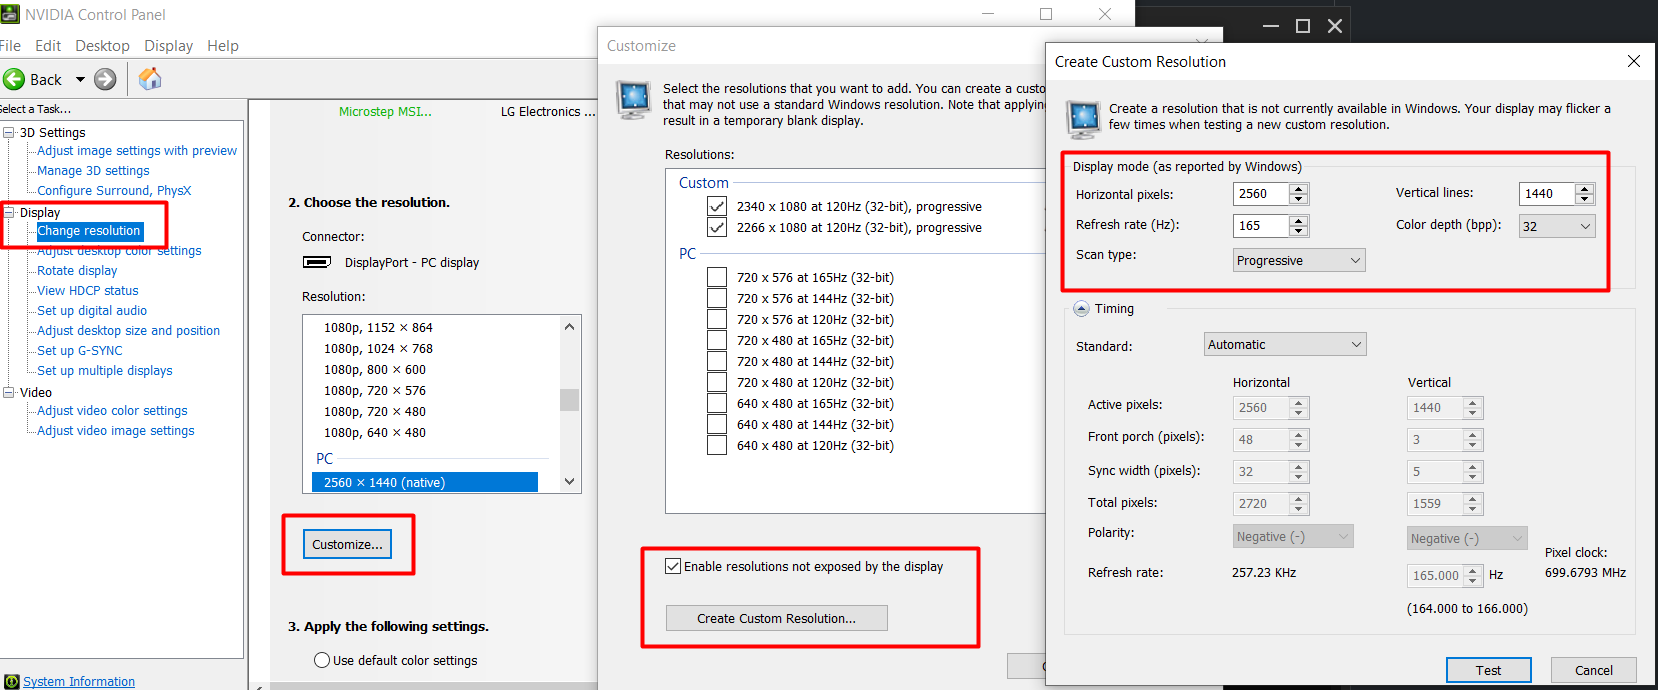Click the Back history dropdown arrow
The height and width of the screenshot is (690, 1658).
click(x=80, y=80)
